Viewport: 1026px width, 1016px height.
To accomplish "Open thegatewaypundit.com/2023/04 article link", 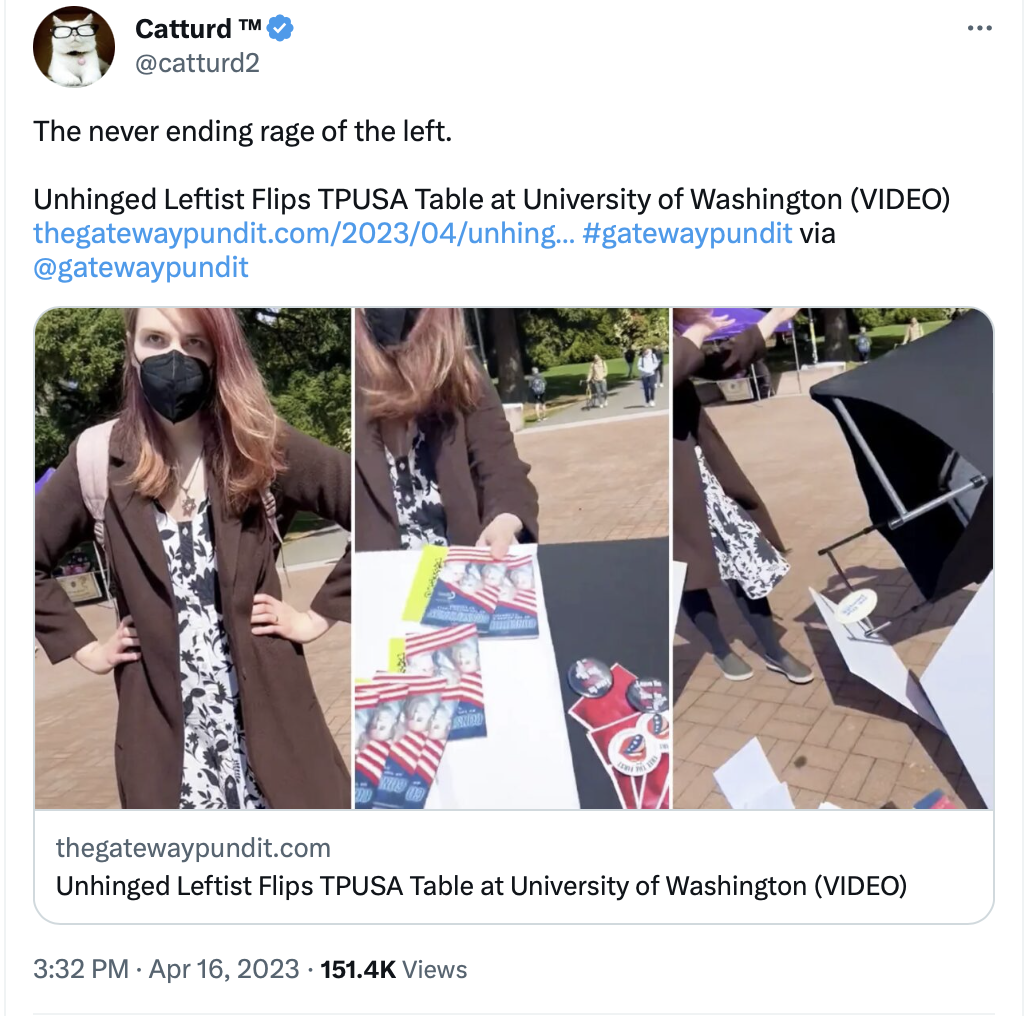I will [x=304, y=234].
